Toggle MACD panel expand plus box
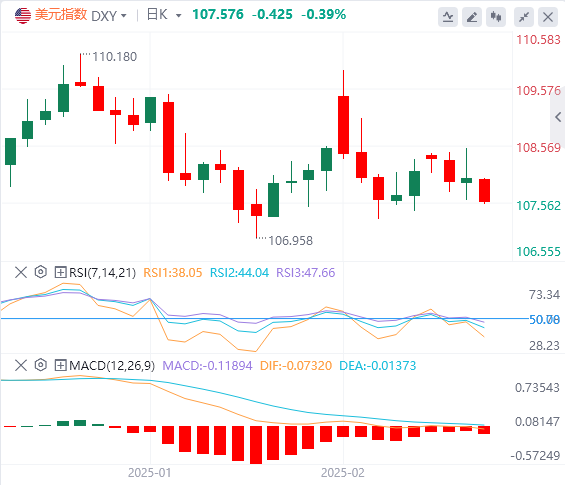This screenshot has width=565, height=485. 60,365
